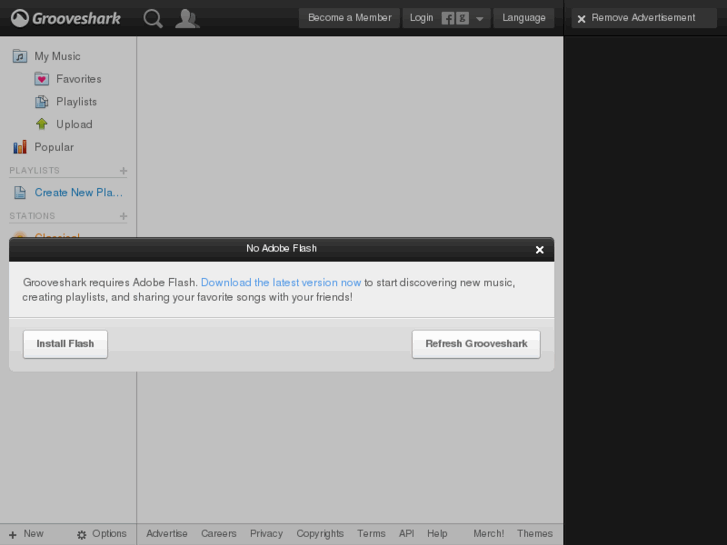Open My Music in sidebar
Image resolution: width=727 pixels, height=545 pixels.
tap(57, 56)
